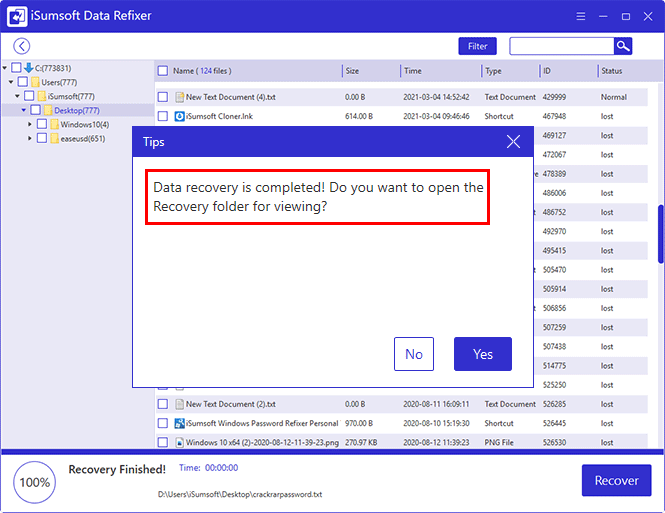The height and width of the screenshot is (513, 665).
Task: Sort by the Size column header
Action: click(352, 71)
